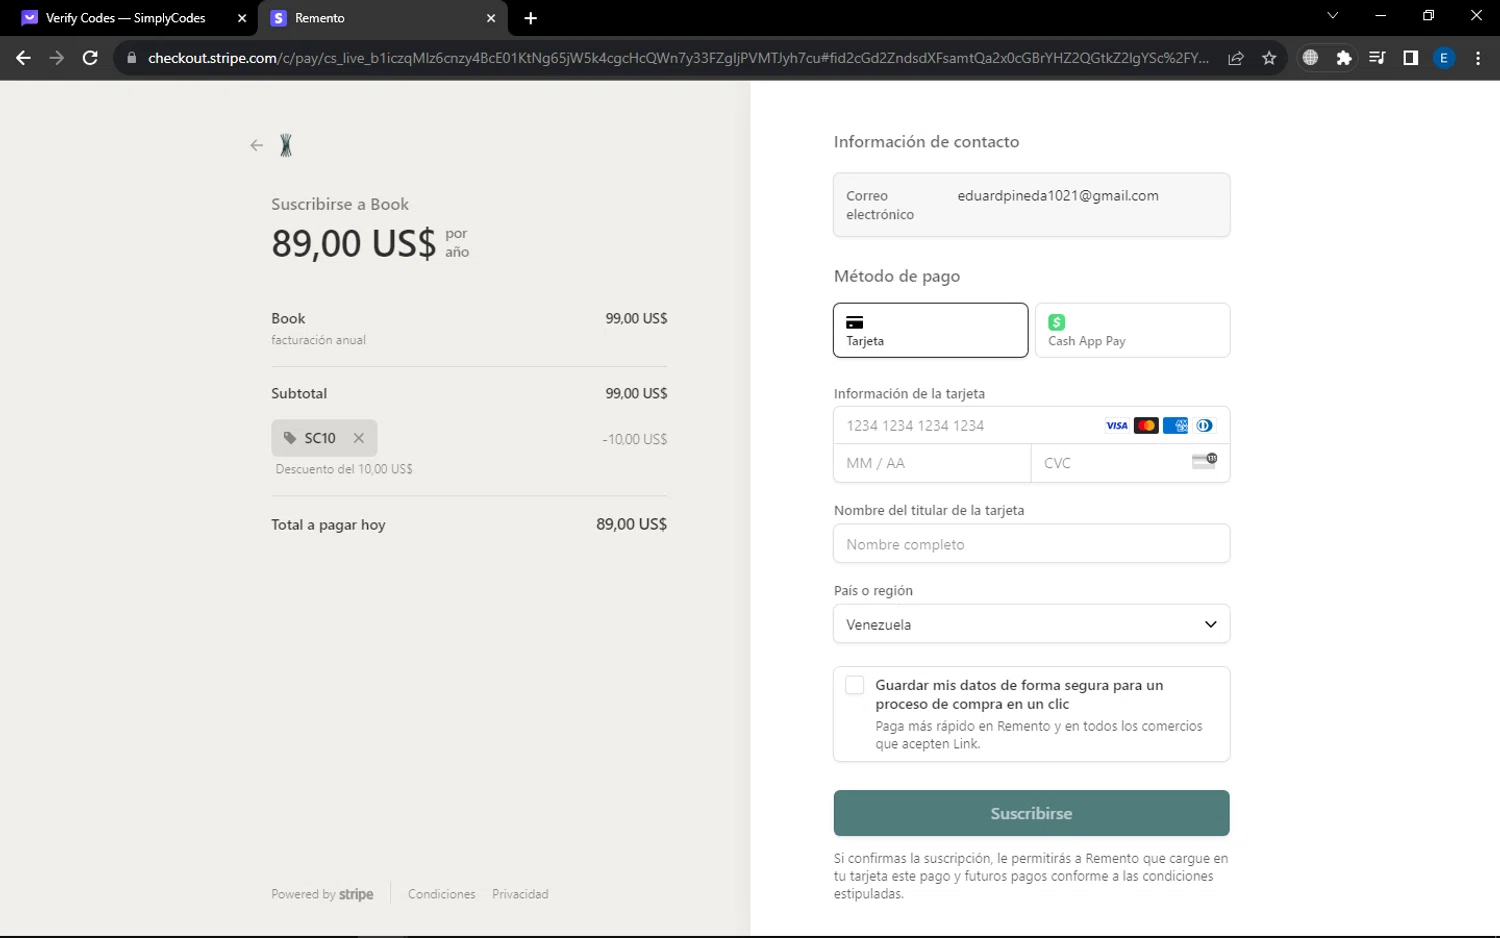Click the Mastercard brand icon

[1146, 425]
